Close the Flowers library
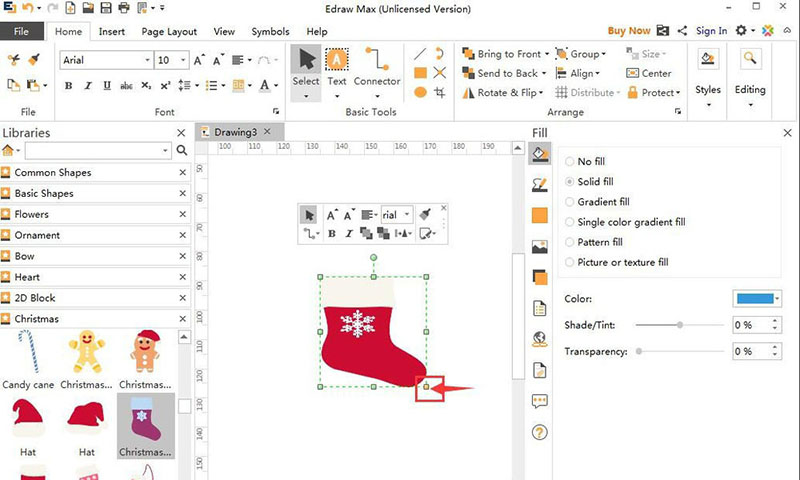The width and height of the screenshot is (800, 480). pos(183,214)
